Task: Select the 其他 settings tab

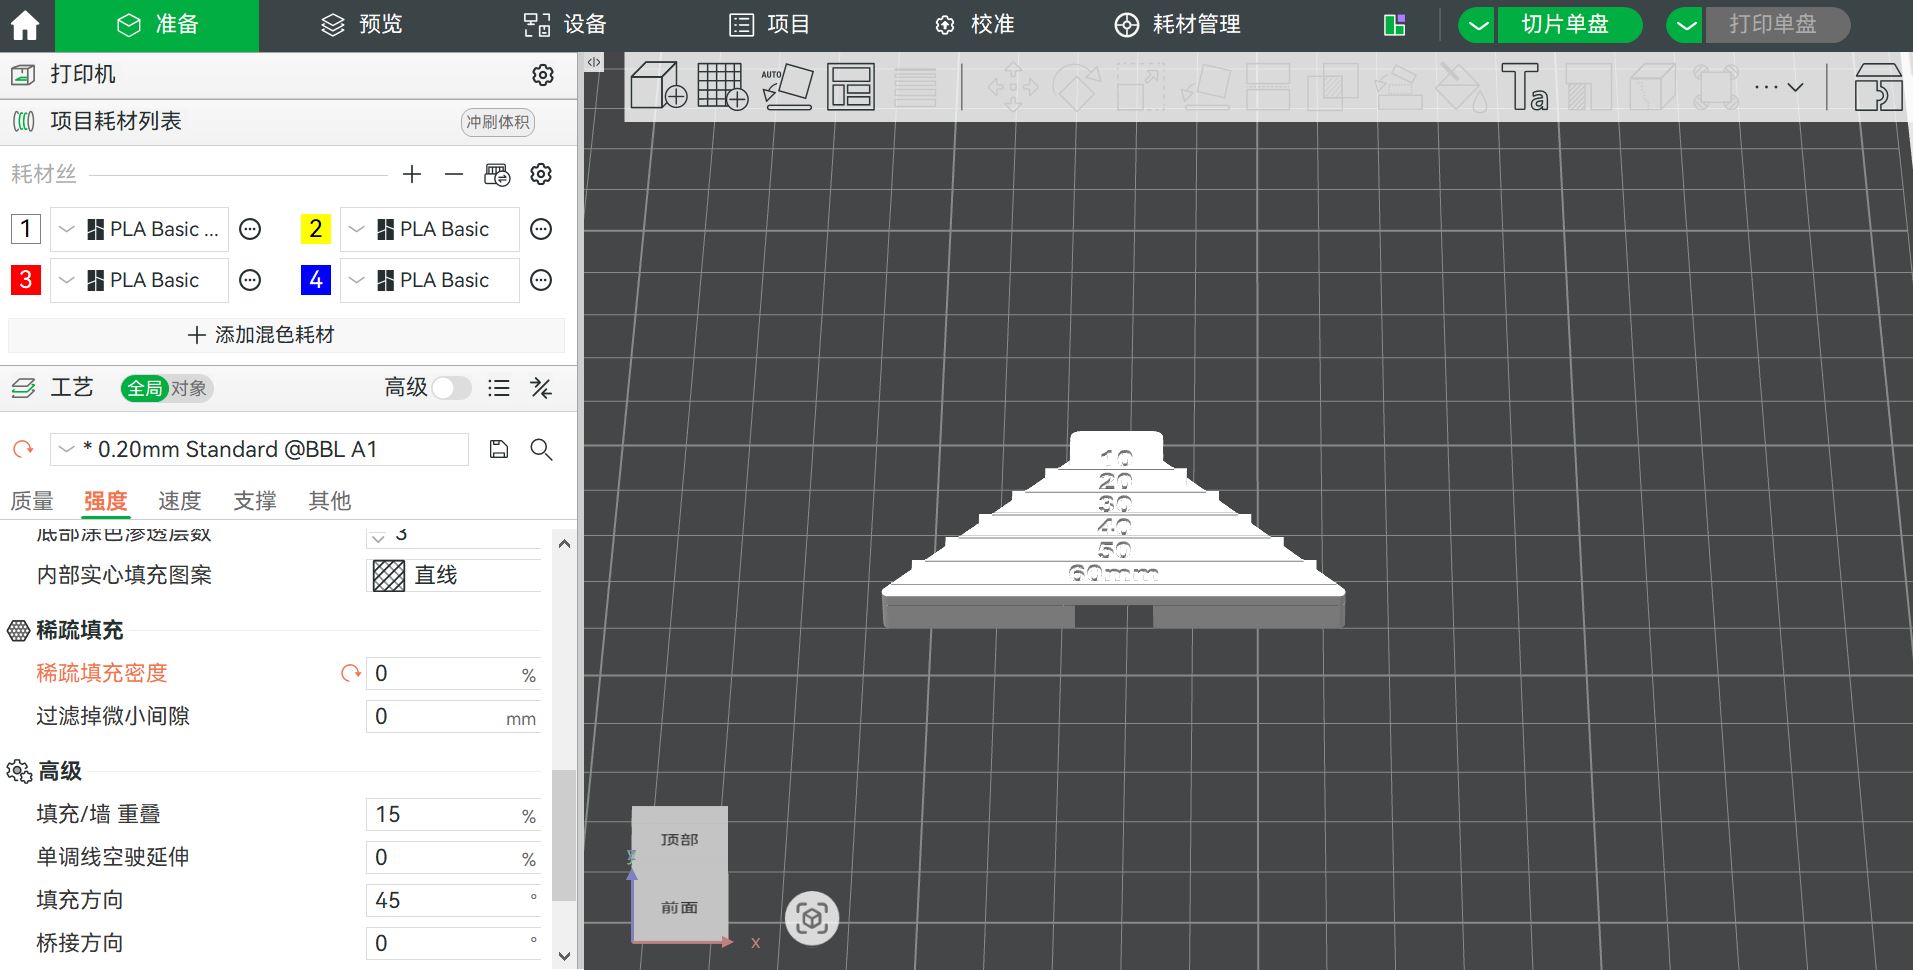Action: pos(330,501)
